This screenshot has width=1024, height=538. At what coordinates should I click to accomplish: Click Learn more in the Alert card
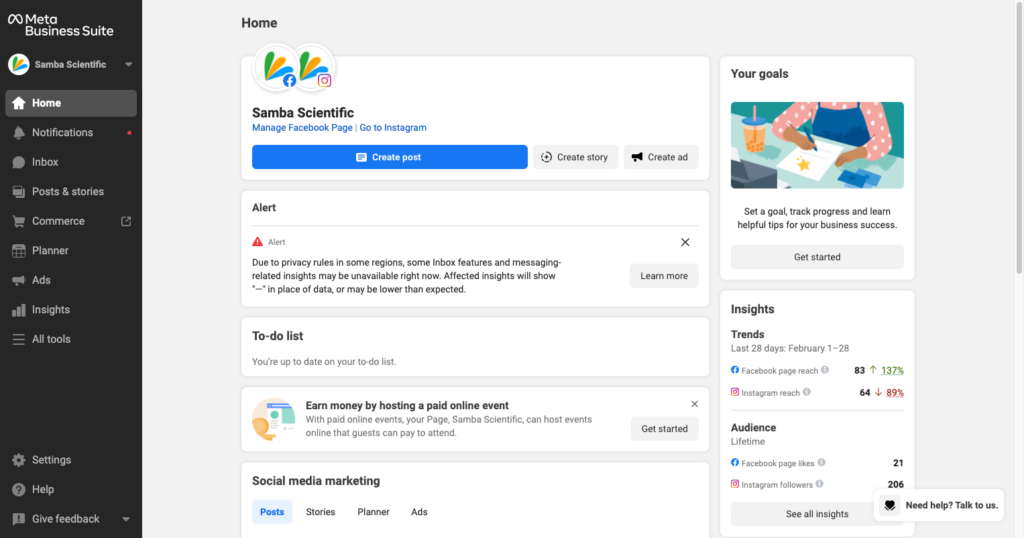(664, 276)
